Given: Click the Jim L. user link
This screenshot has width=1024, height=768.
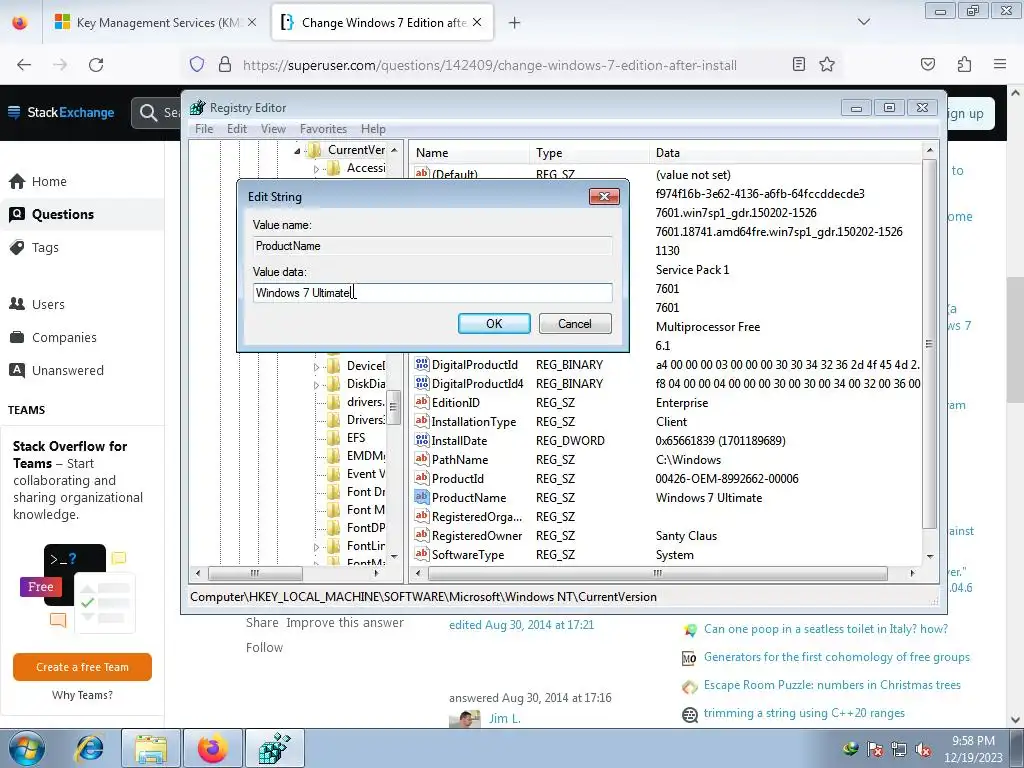Looking at the screenshot, I should point(505,718).
